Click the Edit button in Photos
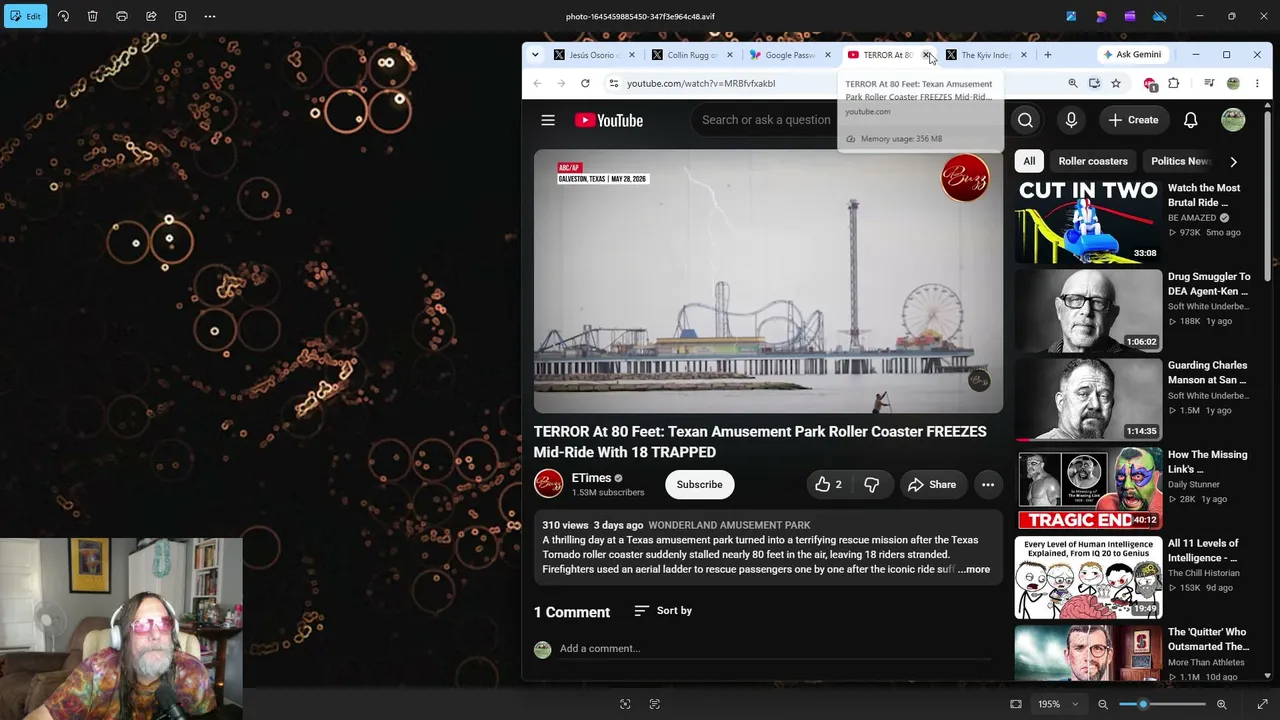Viewport: 1280px width, 720px height. click(x=26, y=16)
